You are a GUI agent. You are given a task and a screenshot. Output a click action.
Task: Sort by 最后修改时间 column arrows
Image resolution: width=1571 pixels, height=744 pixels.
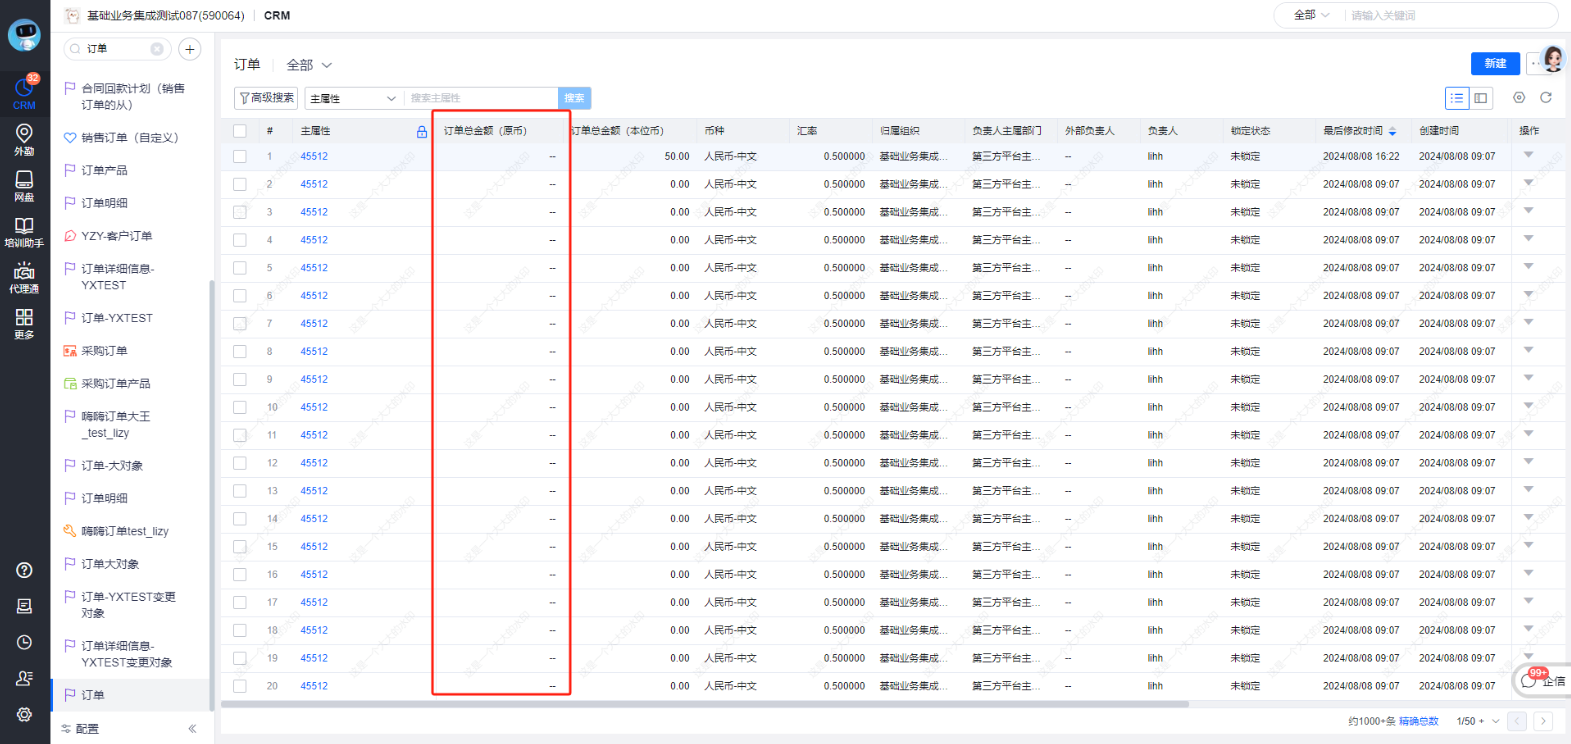1393,131
